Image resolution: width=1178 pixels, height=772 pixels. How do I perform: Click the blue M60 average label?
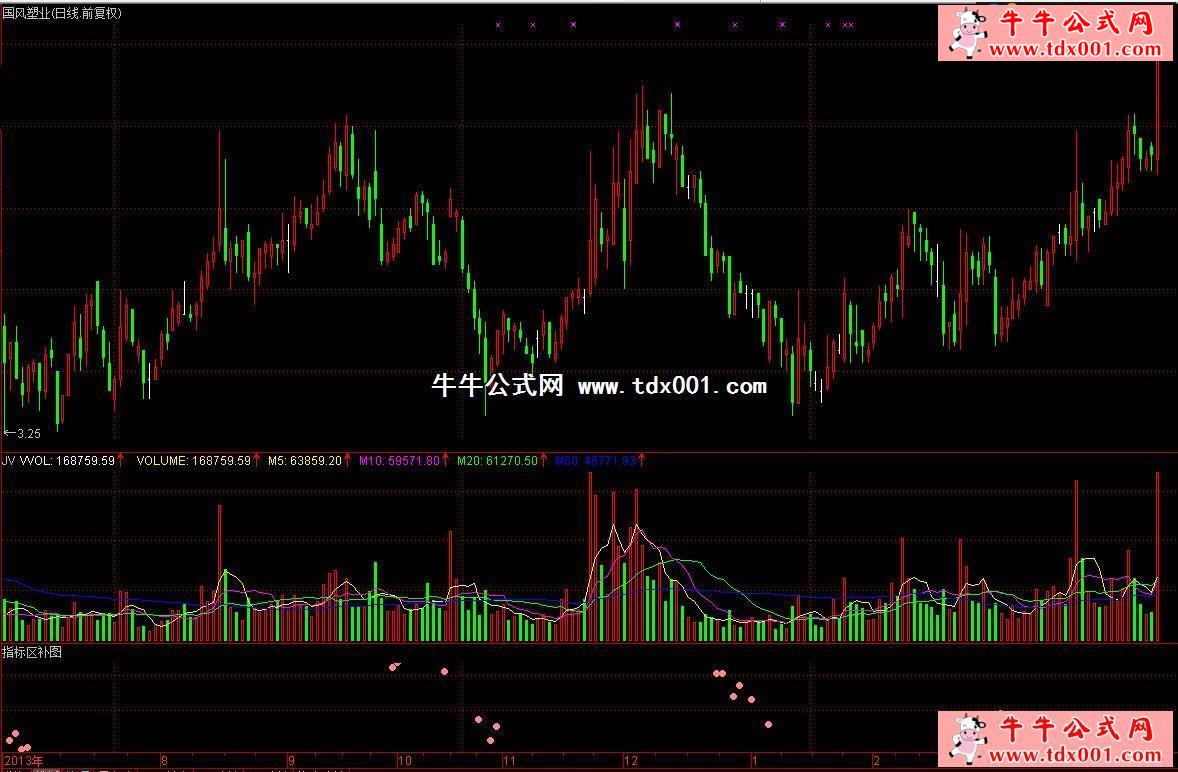pos(595,460)
